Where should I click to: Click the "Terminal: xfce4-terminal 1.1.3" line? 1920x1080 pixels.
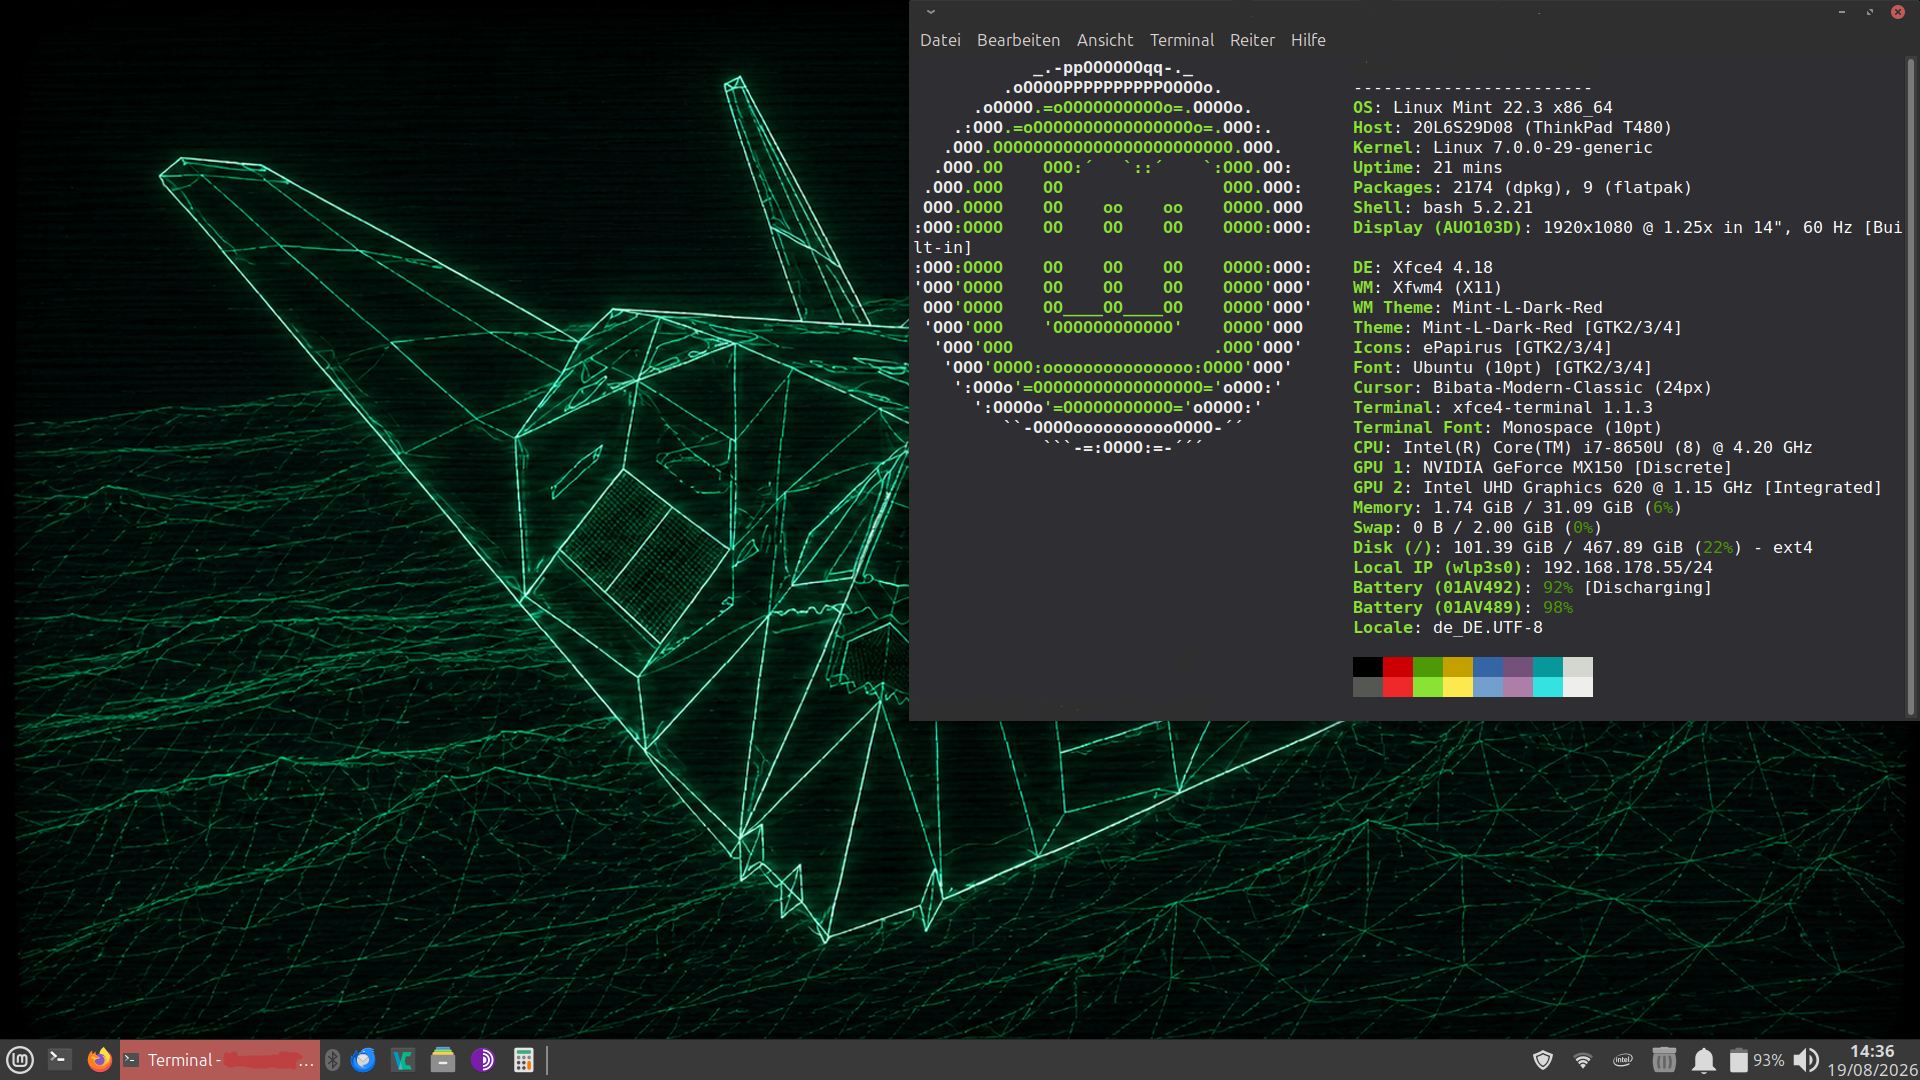(x=1503, y=408)
